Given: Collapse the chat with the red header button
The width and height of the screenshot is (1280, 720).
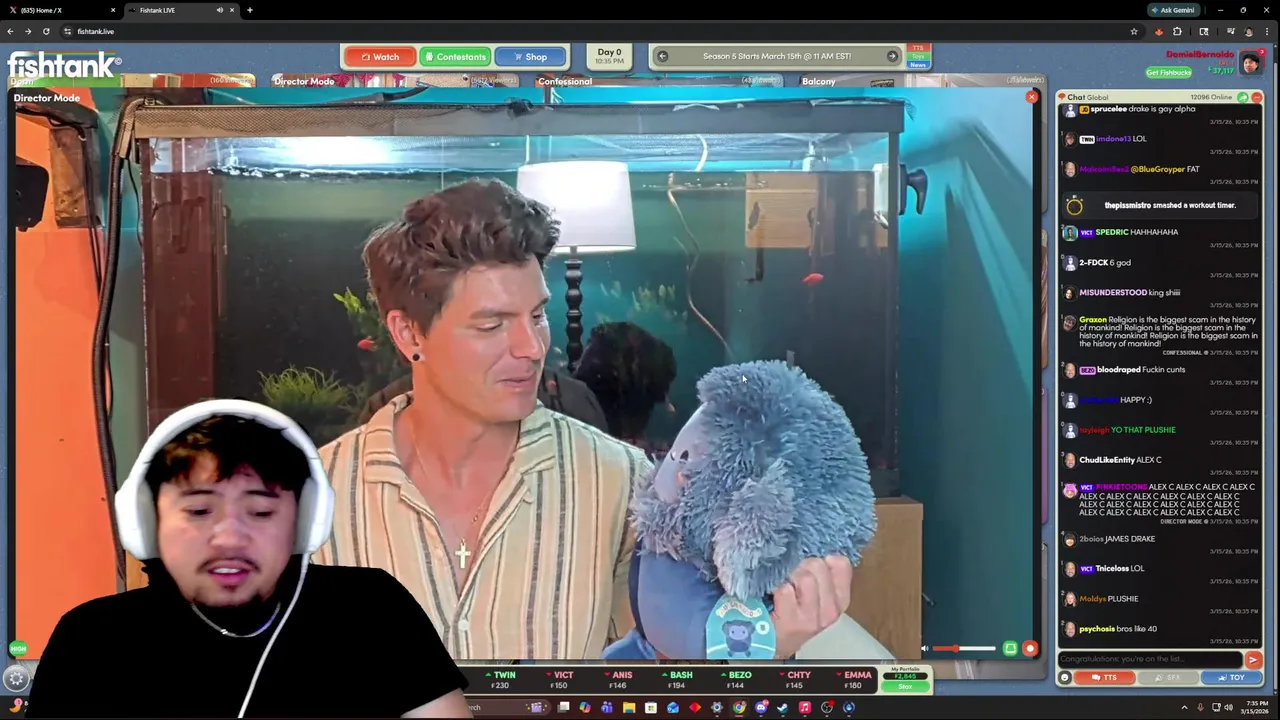Looking at the screenshot, I should pos(1256,97).
